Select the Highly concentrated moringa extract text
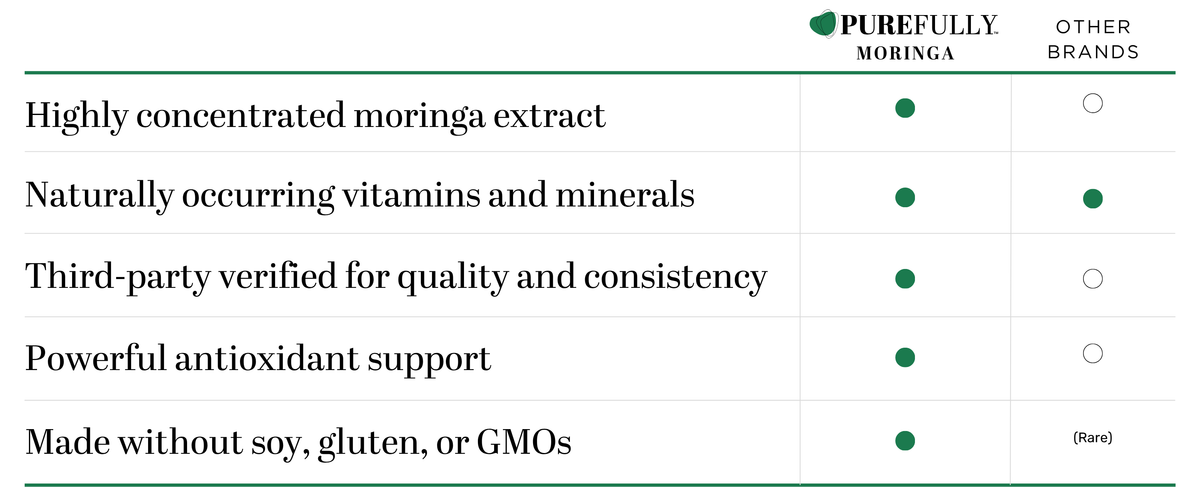The image size is (1200, 492). pyautogui.click(x=315, y=116)
